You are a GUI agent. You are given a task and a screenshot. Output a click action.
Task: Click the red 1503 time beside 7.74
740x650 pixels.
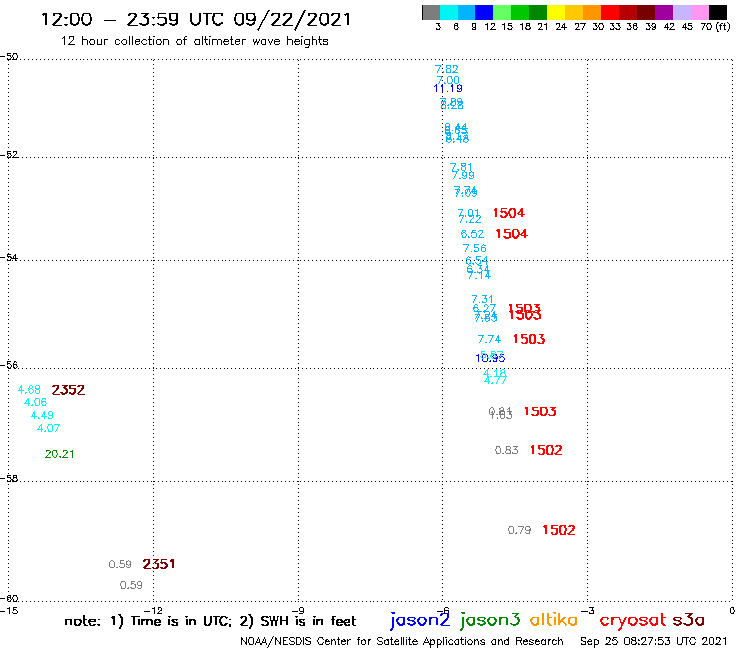[529, 339]
